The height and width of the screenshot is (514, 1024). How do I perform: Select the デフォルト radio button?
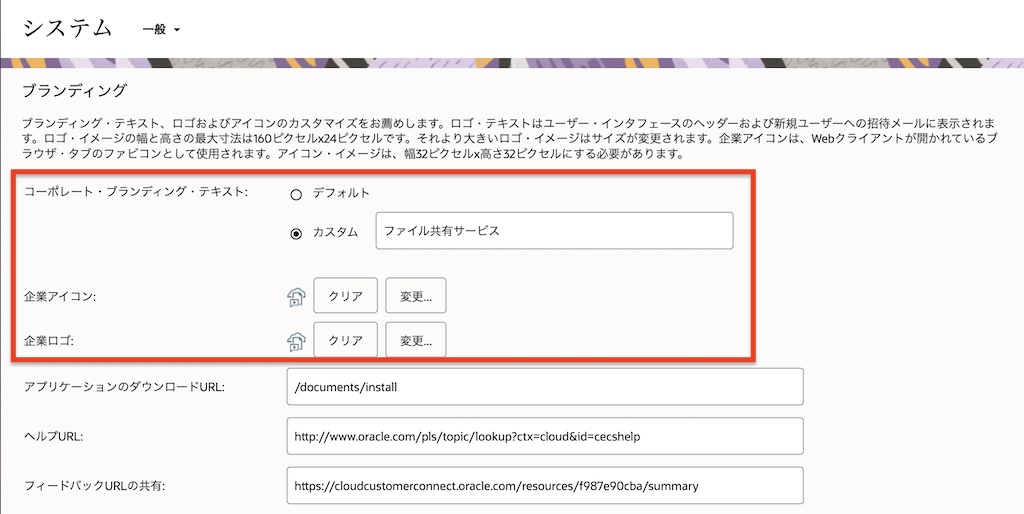296,194
